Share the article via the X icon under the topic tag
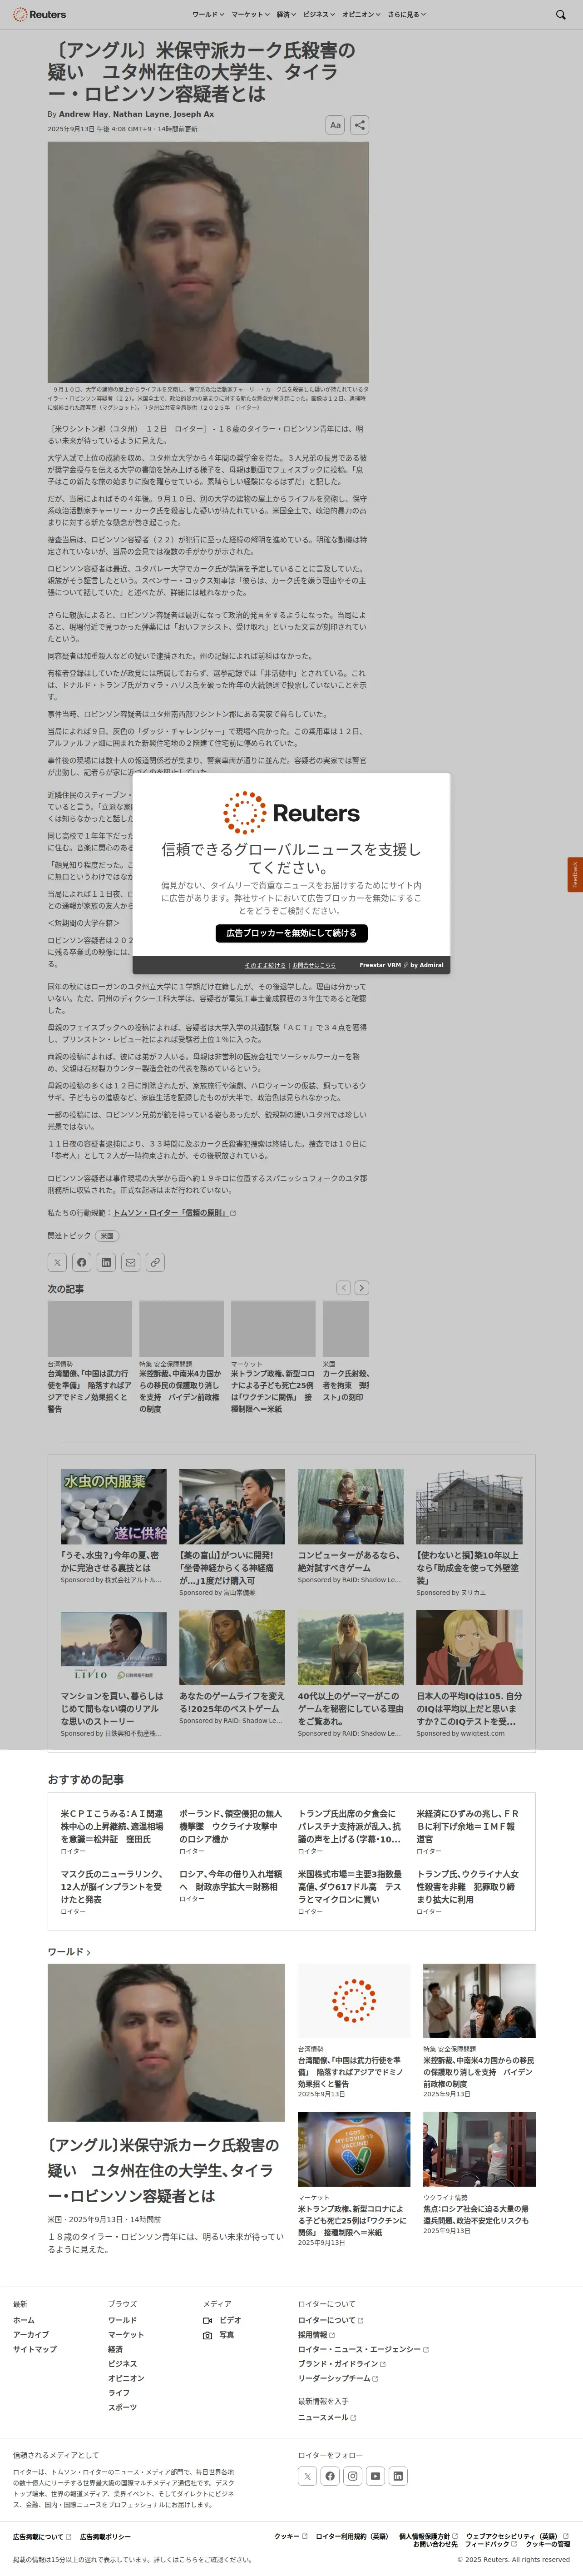583x2576 pixels. pyautogui.click(x=57, y=1262)
